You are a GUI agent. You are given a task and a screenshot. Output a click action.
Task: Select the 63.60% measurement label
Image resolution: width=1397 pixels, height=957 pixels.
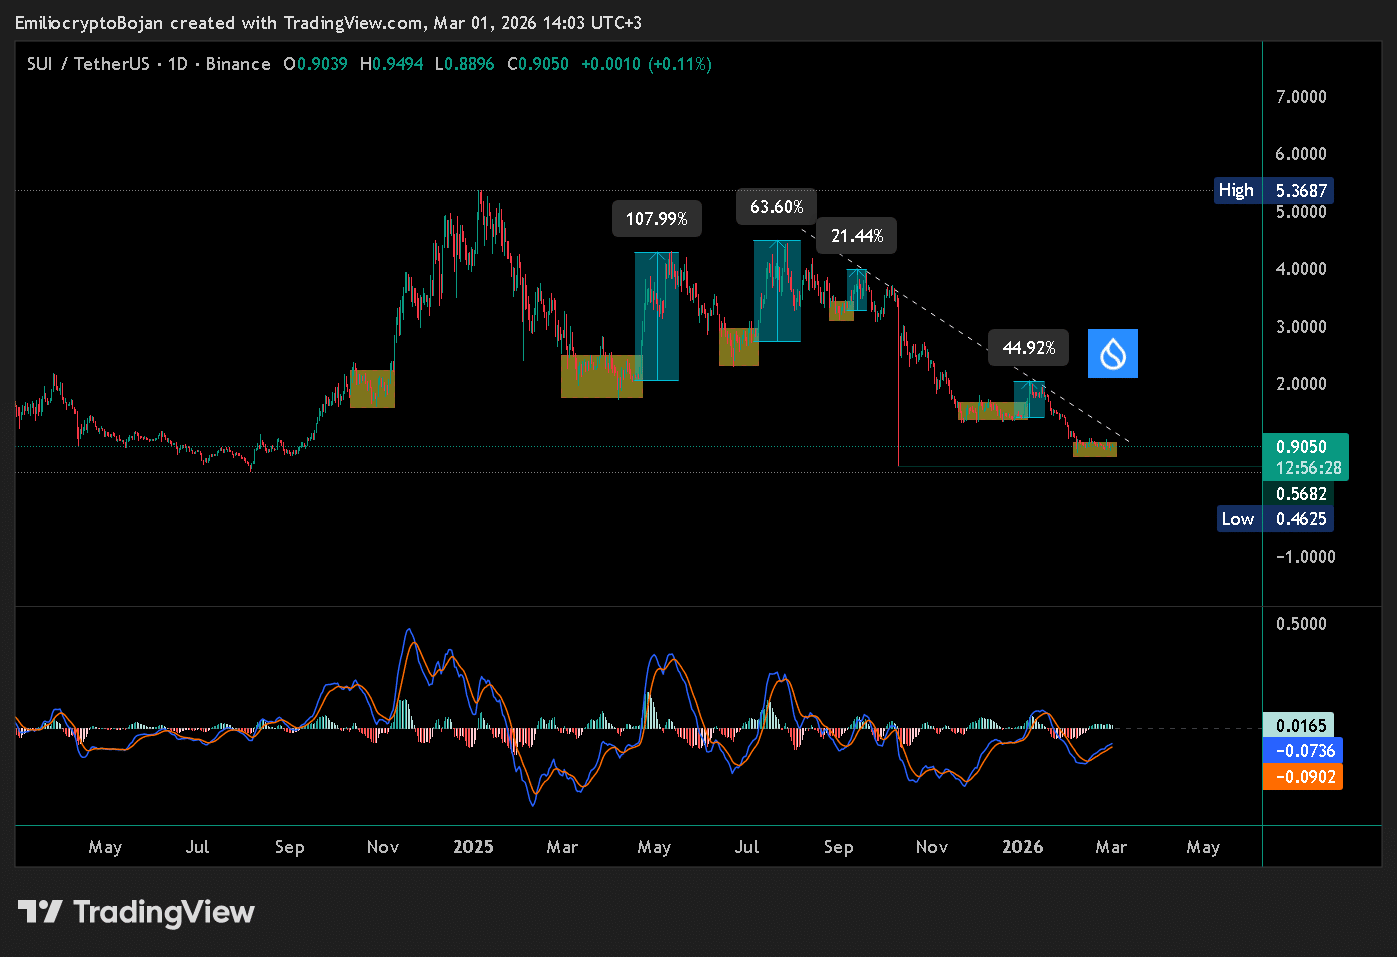point(777,206)
